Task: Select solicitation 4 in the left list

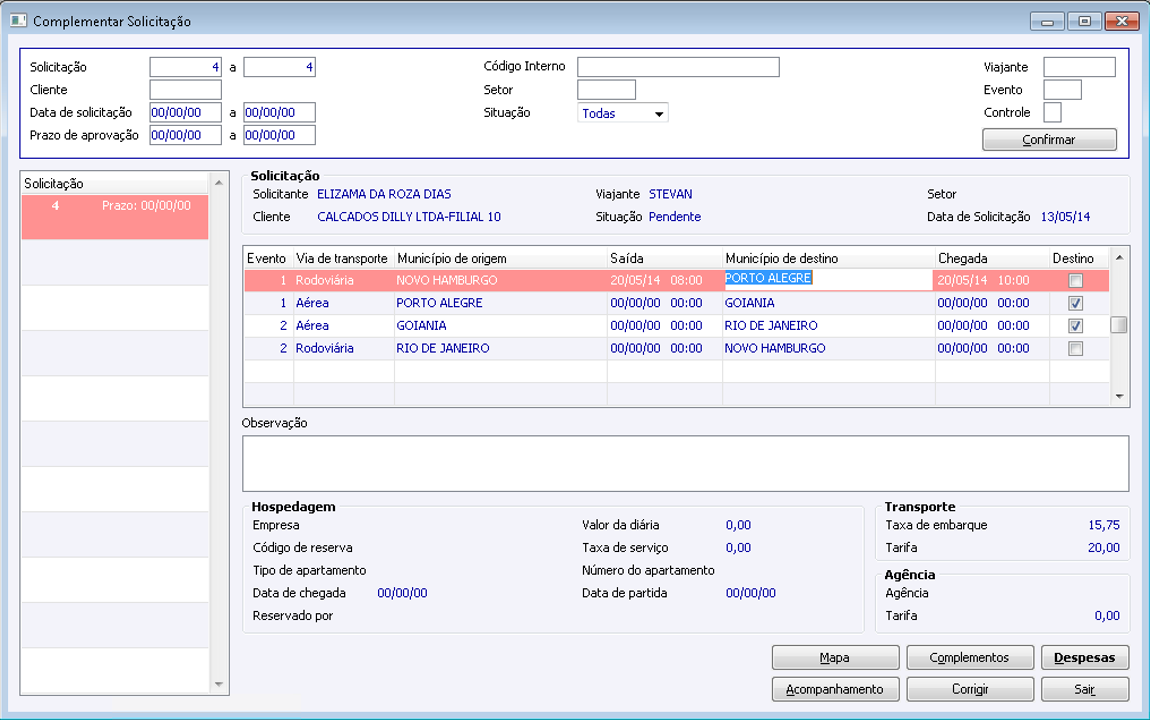Action: 114,216
